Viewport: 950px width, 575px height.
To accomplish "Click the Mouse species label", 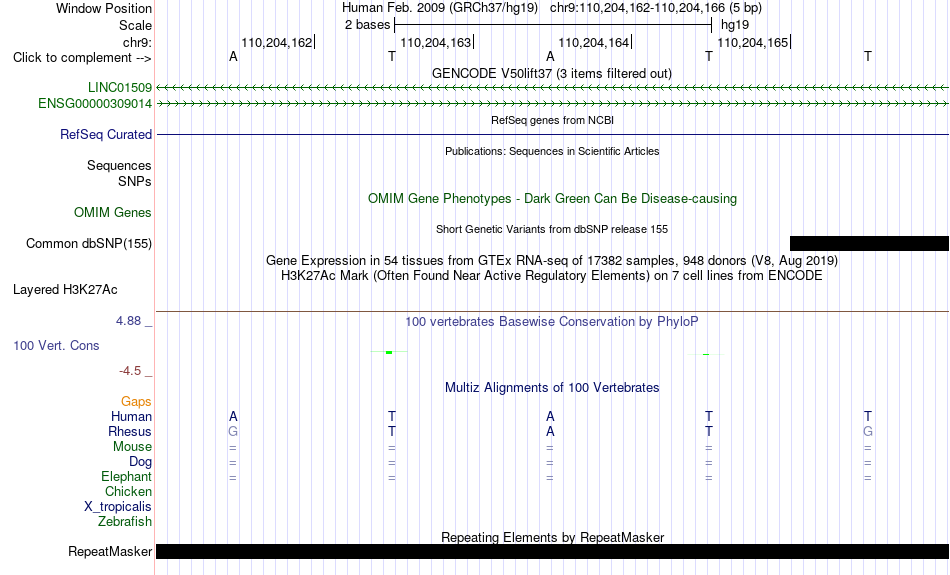I will point(132,447).
